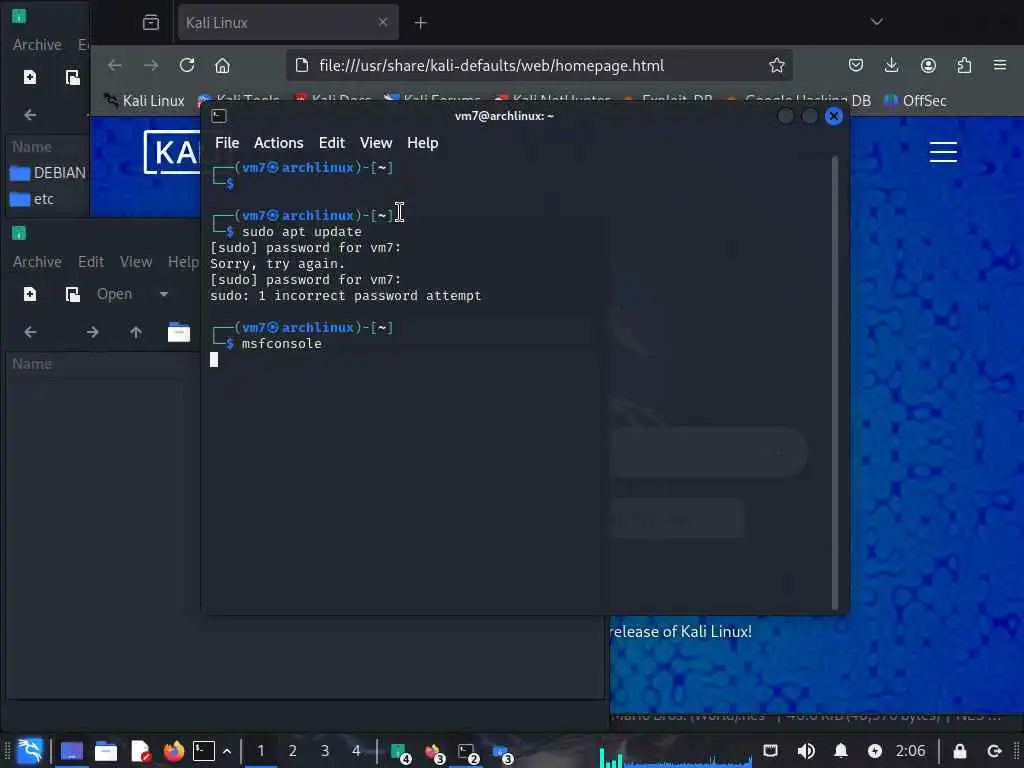Launch Firefox from the taskbar
1024x768 pixels.
tap(173, 751)
